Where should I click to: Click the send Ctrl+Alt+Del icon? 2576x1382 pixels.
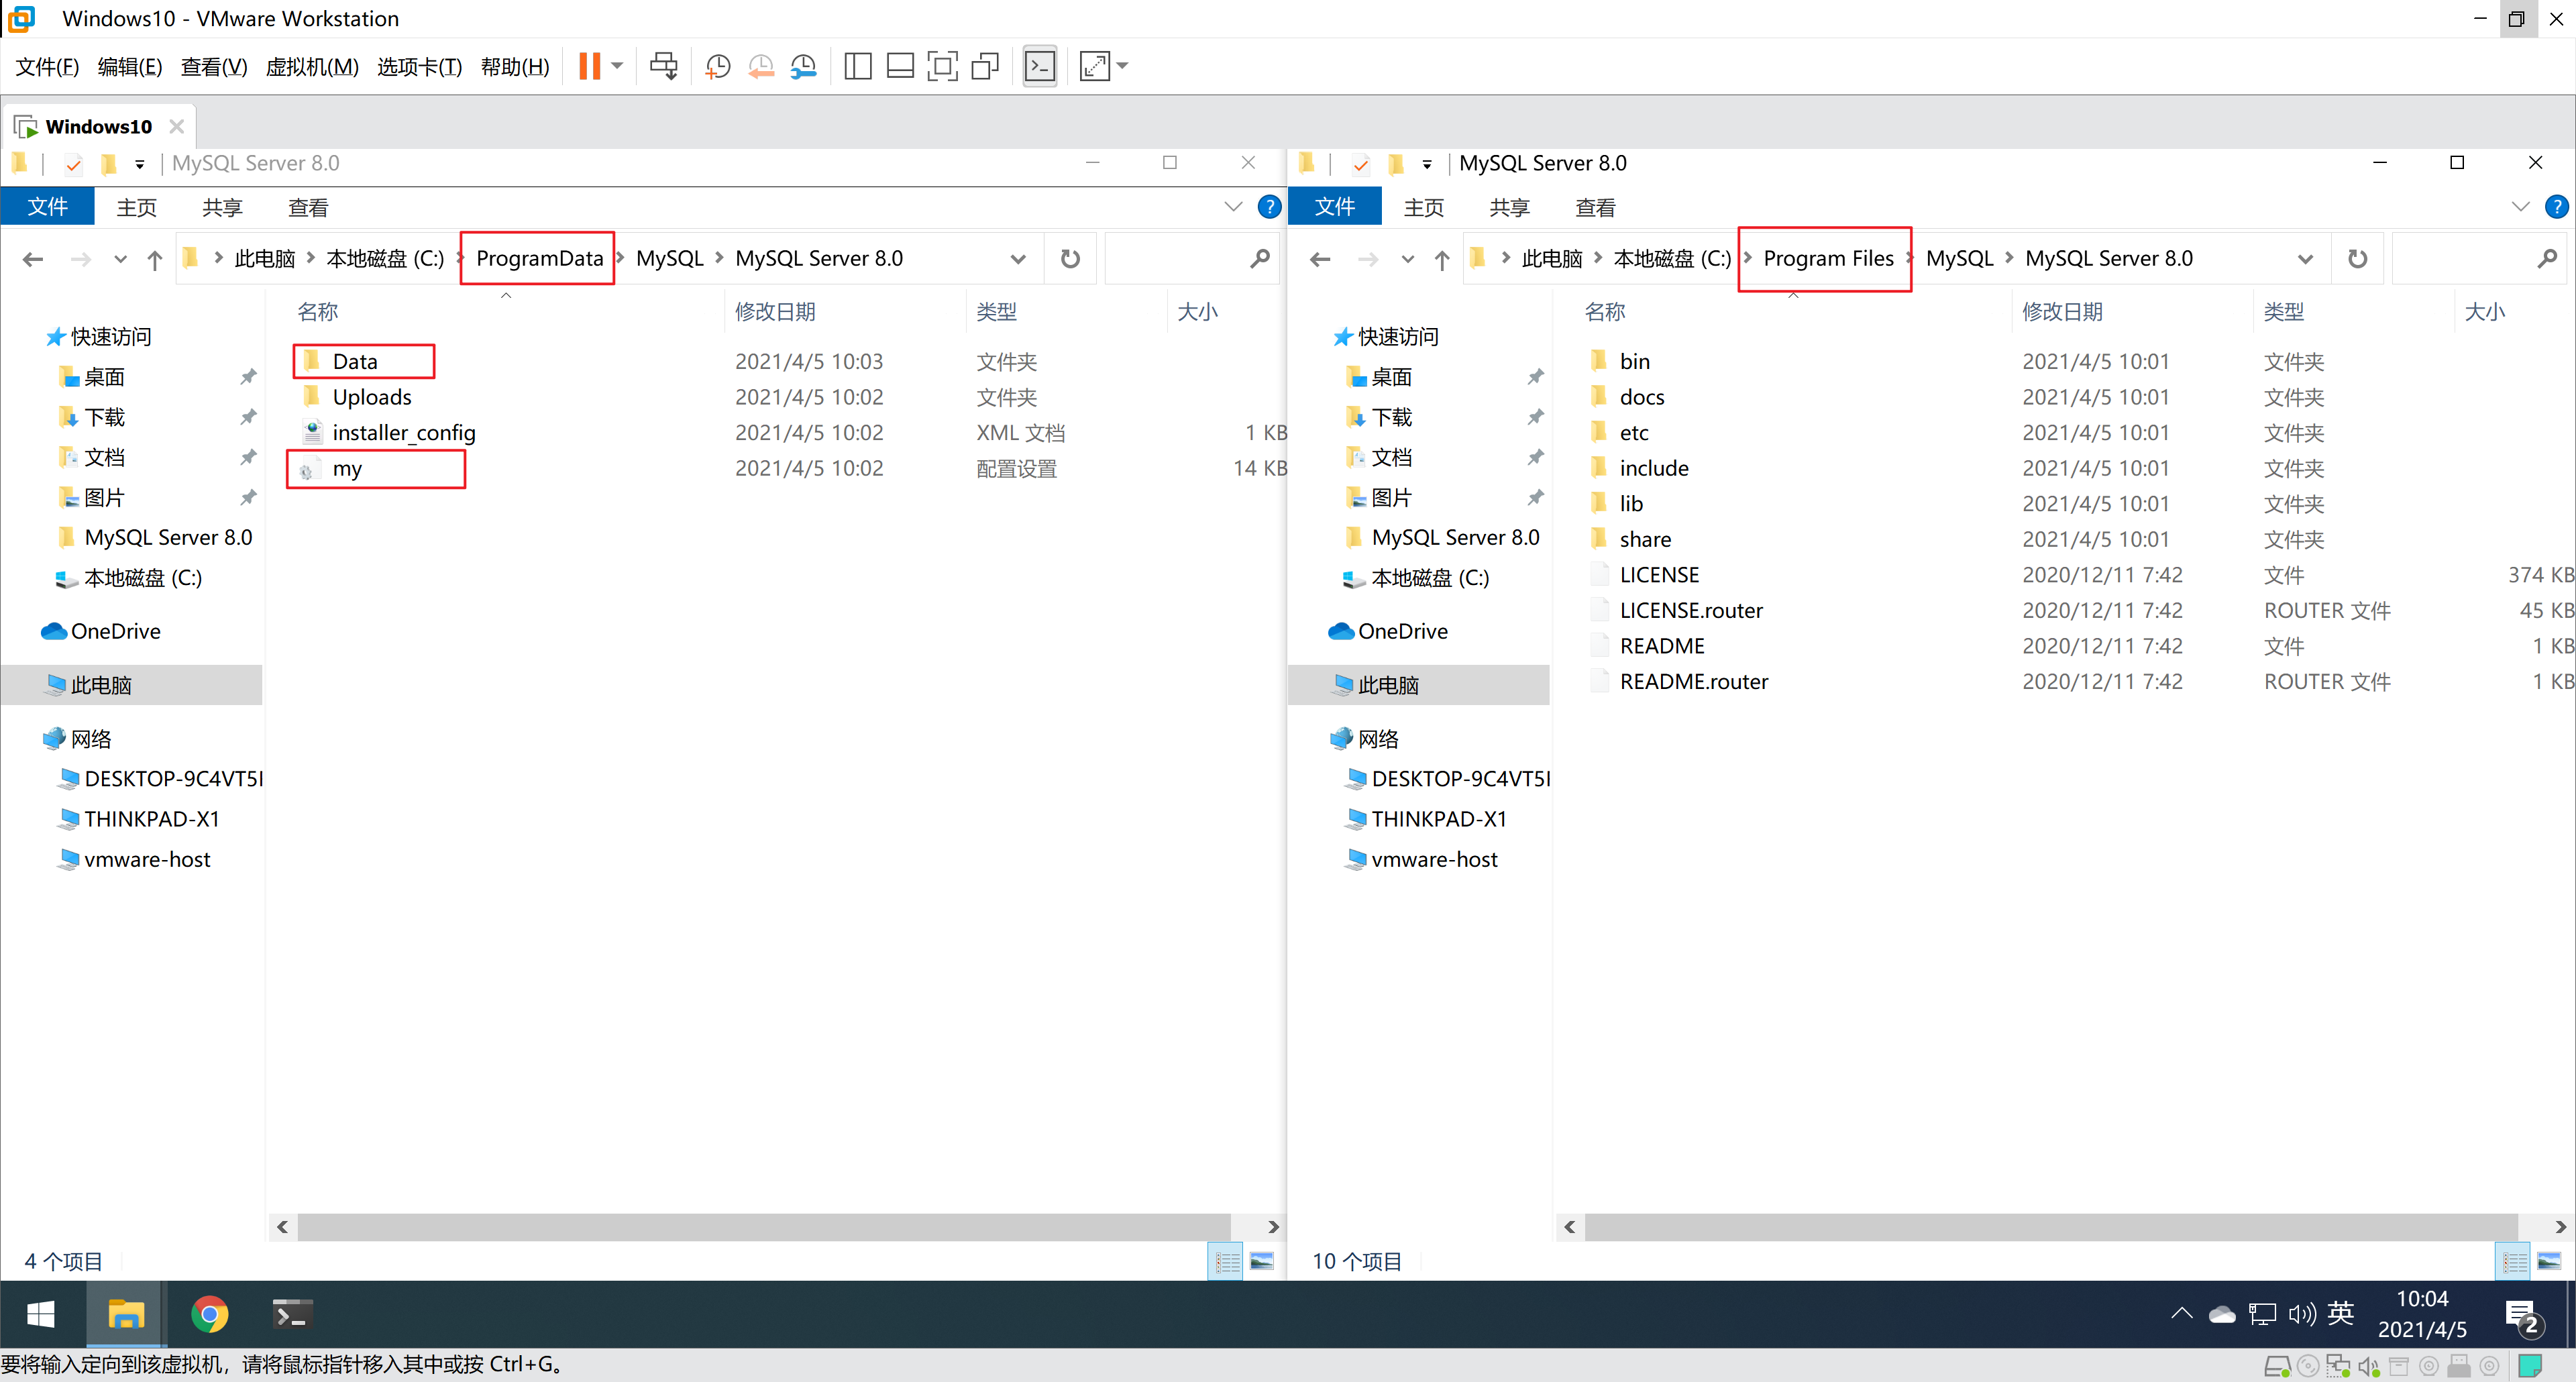pos(663,67)
